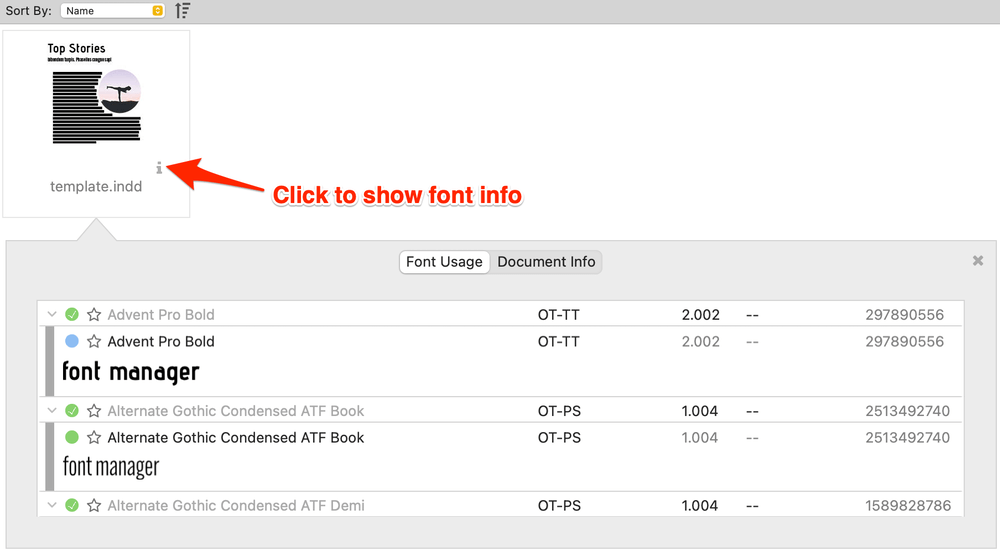Image resolution: width=1000 pixels, height=551 pixels.
Task: Select the black Advent Pro Bold font name
Action: point(161,341)
